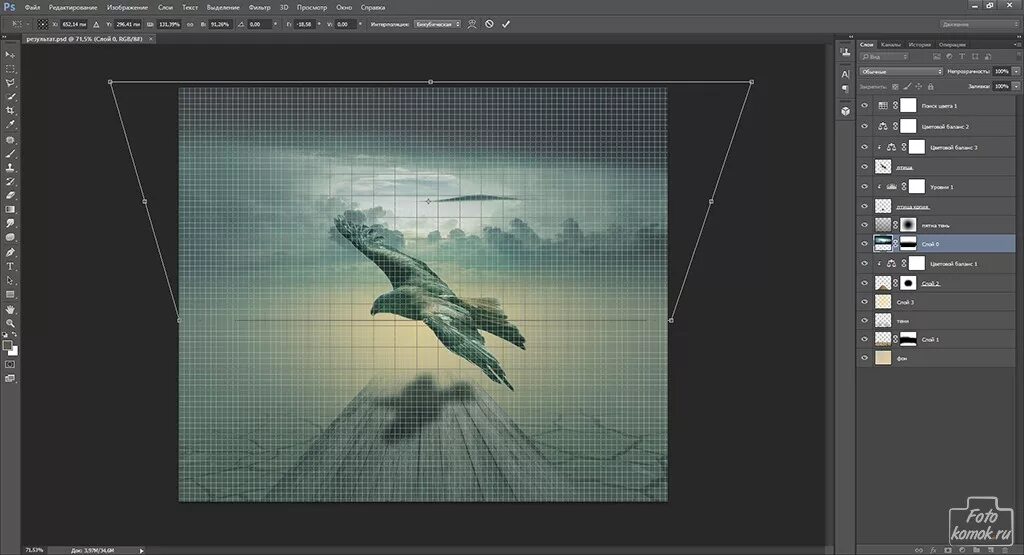Click the rotation angle input field
Screen dimensions: 1024x555
(257, 24)
